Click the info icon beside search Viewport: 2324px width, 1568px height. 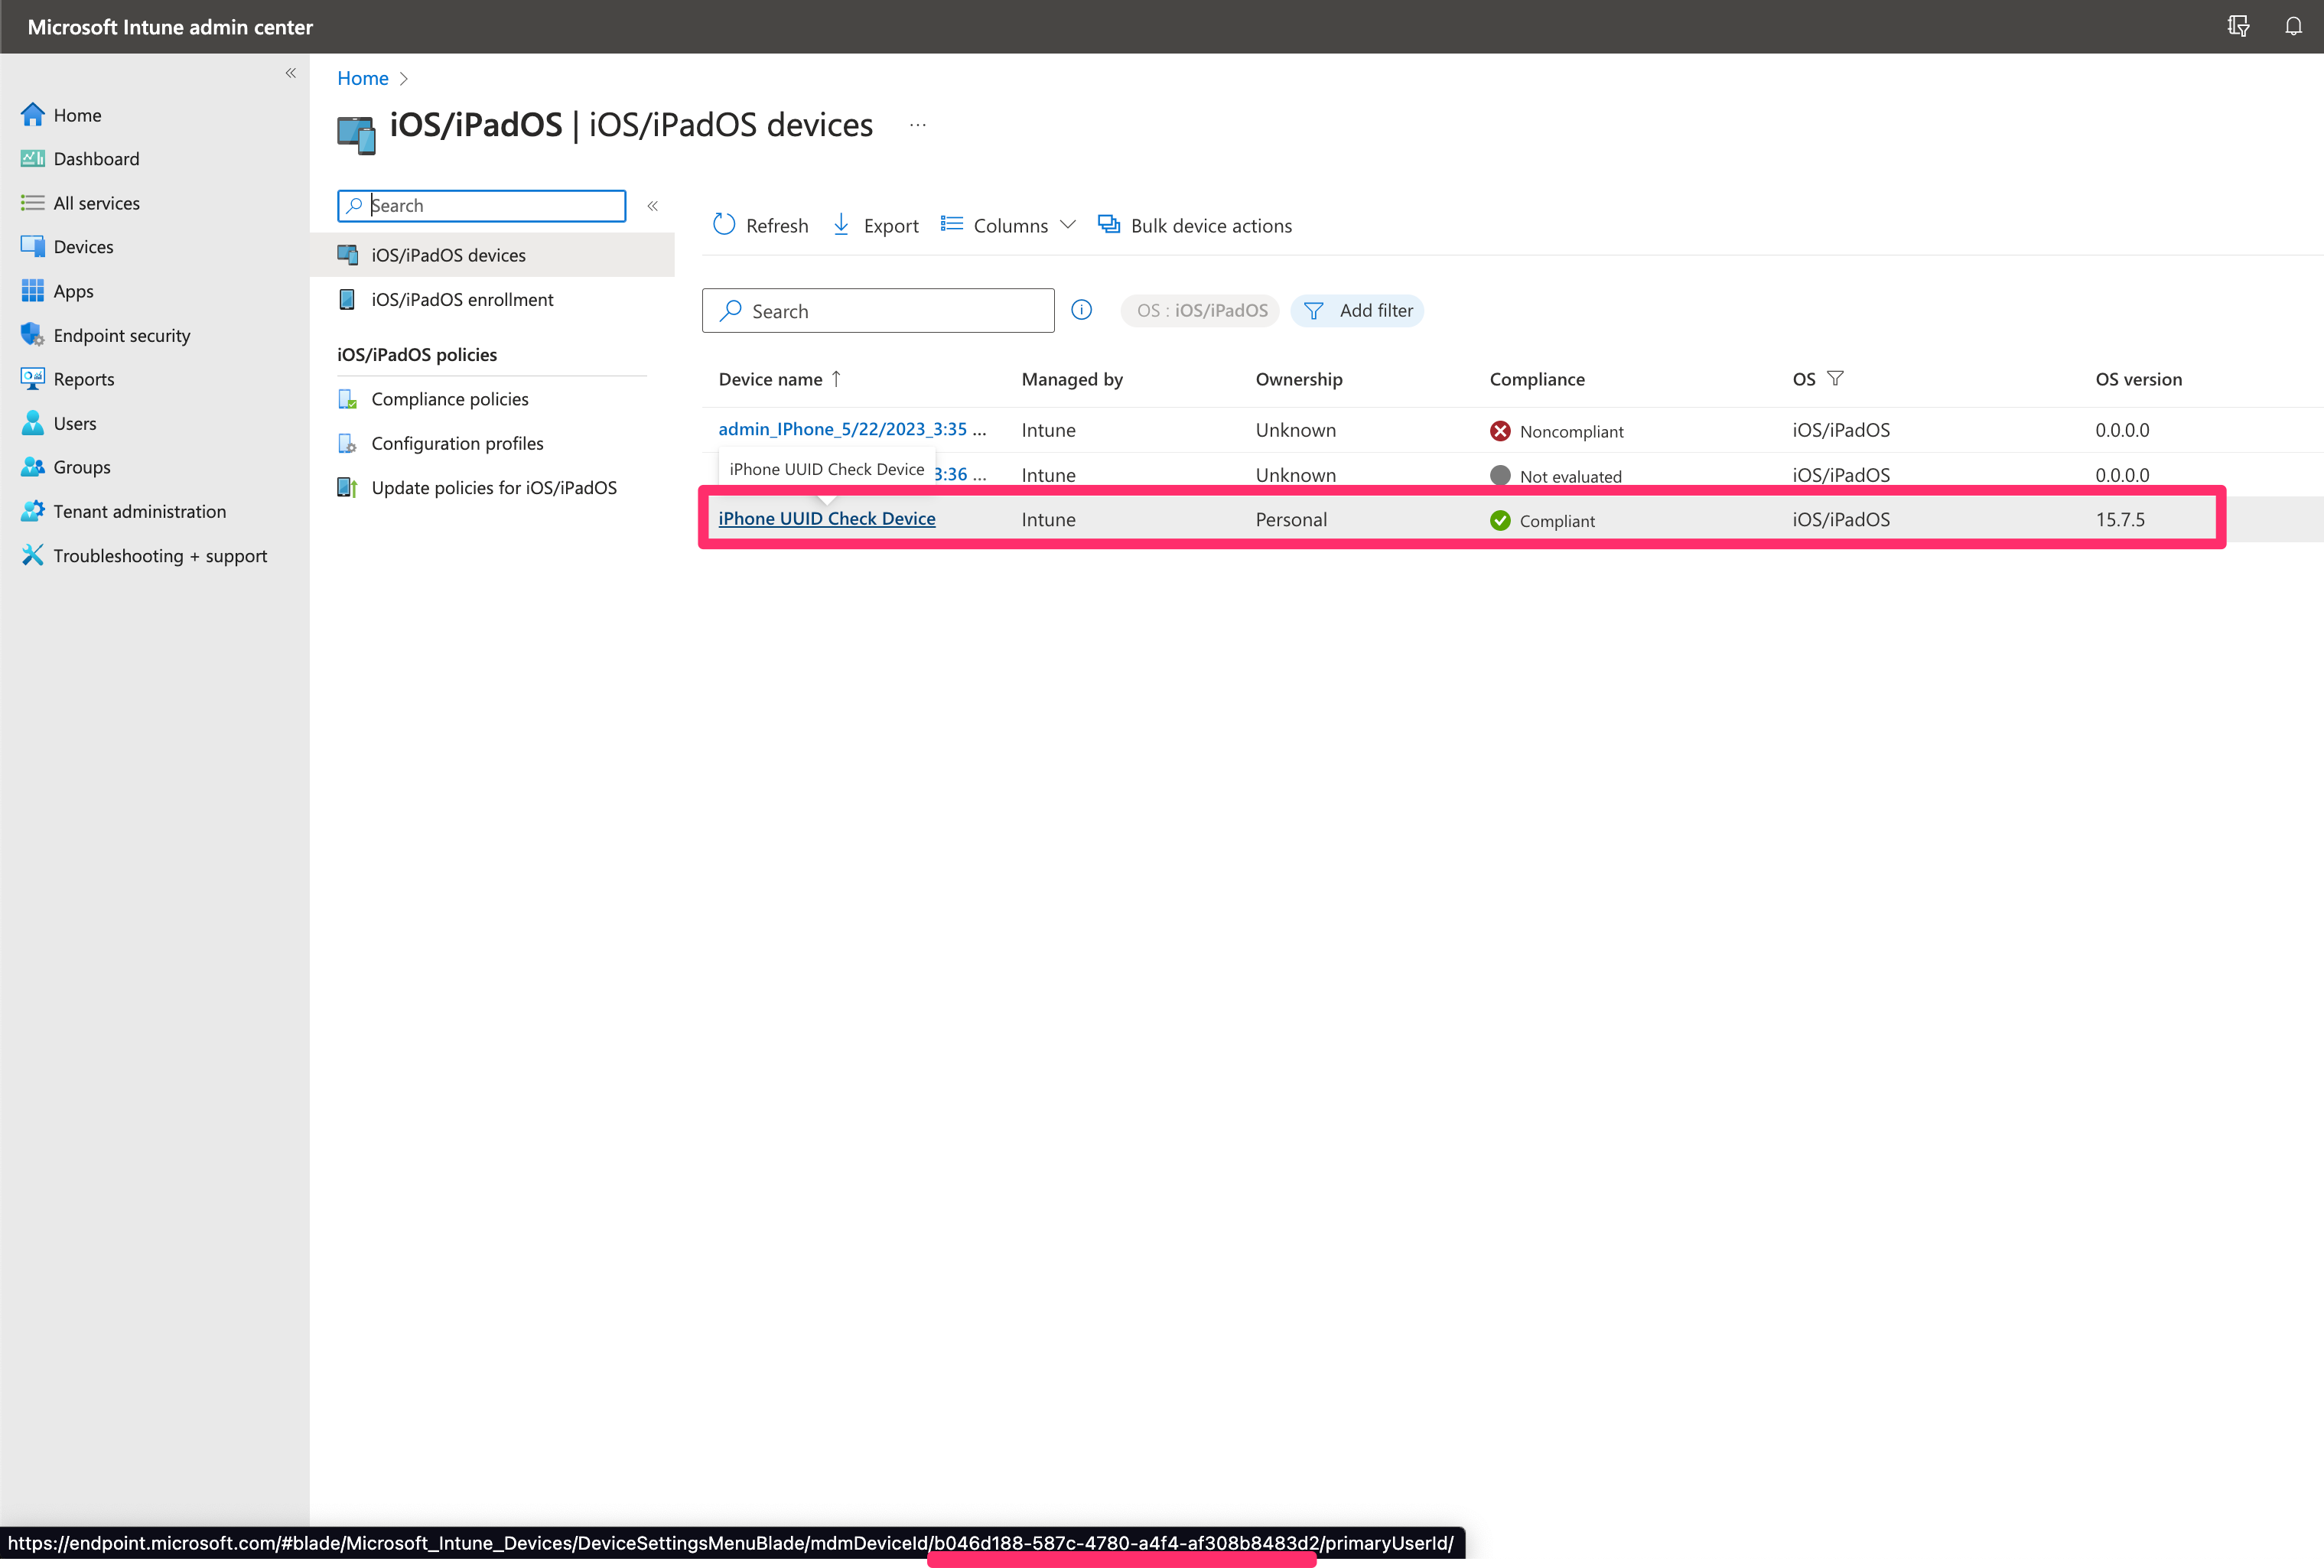coord(1081,310)
